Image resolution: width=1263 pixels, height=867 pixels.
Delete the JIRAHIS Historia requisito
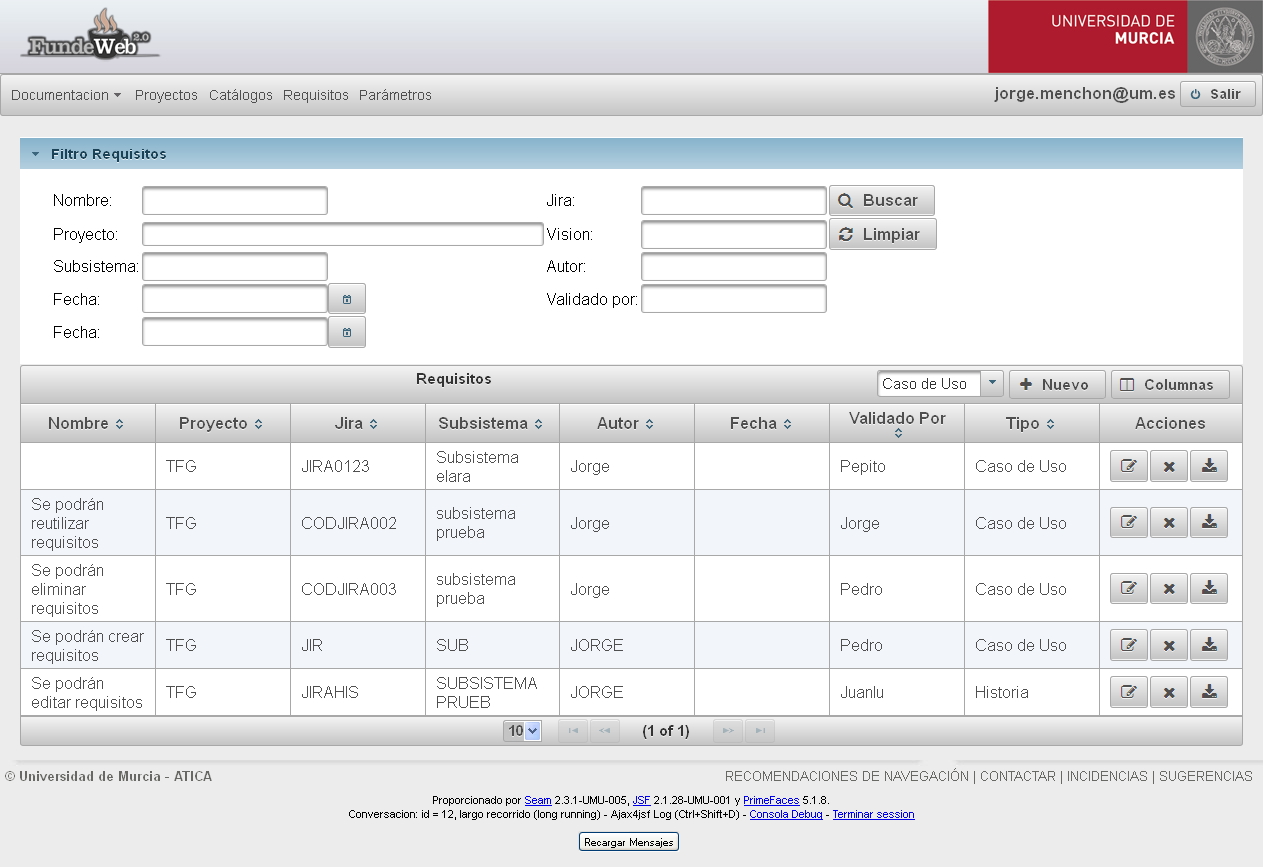(1169, 692)
